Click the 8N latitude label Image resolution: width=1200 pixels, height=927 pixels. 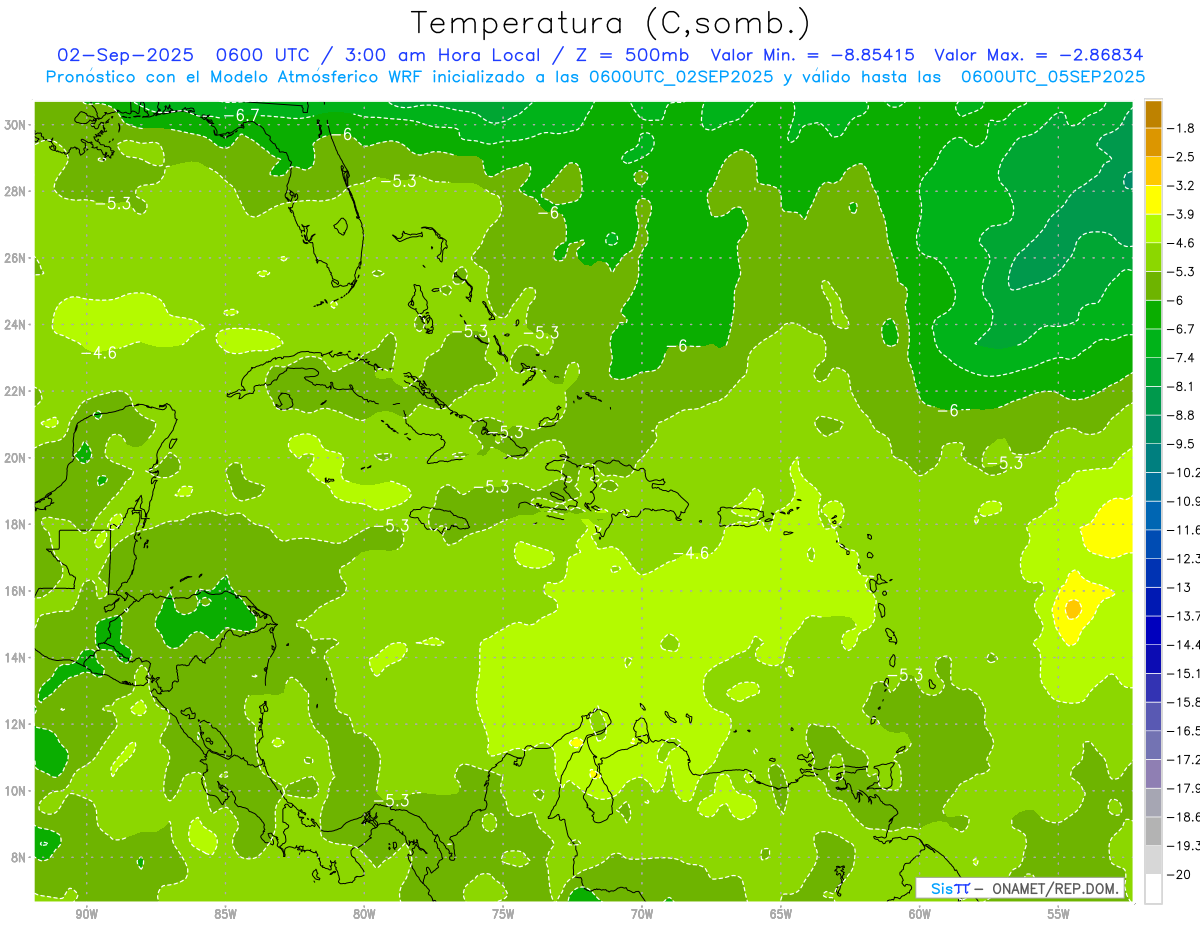[x=20, y=857]
